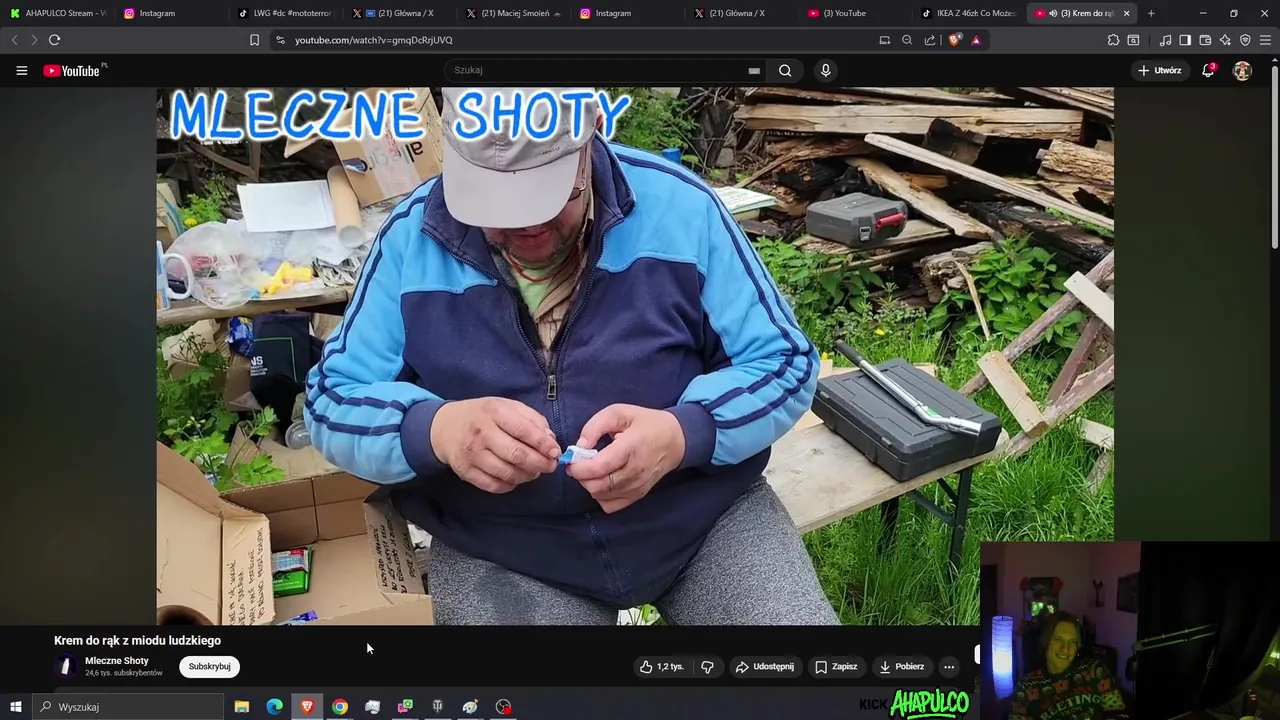Open the more actions three-dot menu
The width and height of the screenshot is (1280, 720).
(949, 667)
